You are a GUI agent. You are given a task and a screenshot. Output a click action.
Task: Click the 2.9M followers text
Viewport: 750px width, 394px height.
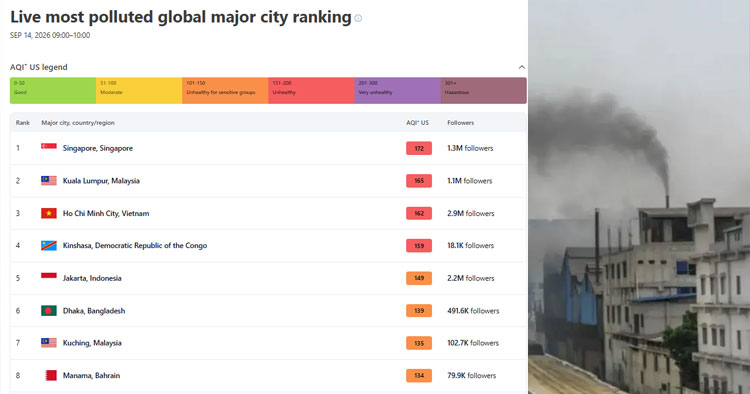[471, 213]
